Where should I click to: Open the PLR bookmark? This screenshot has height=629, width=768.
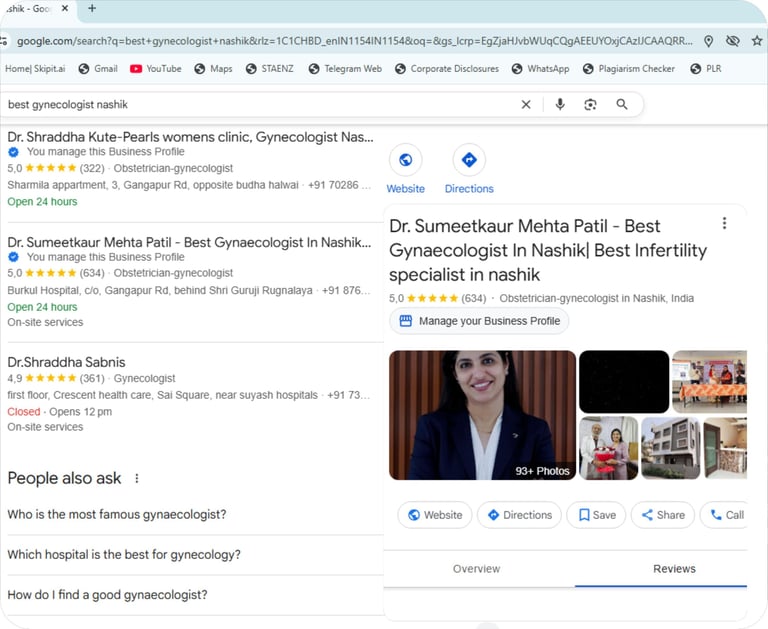point(706,69)
